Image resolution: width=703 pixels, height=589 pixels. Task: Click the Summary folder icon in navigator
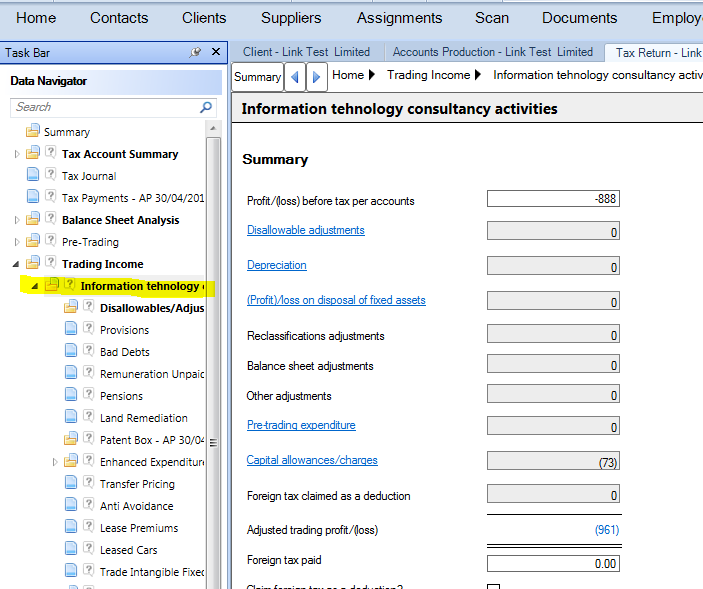pyautogui.click(x=32, y=130)
